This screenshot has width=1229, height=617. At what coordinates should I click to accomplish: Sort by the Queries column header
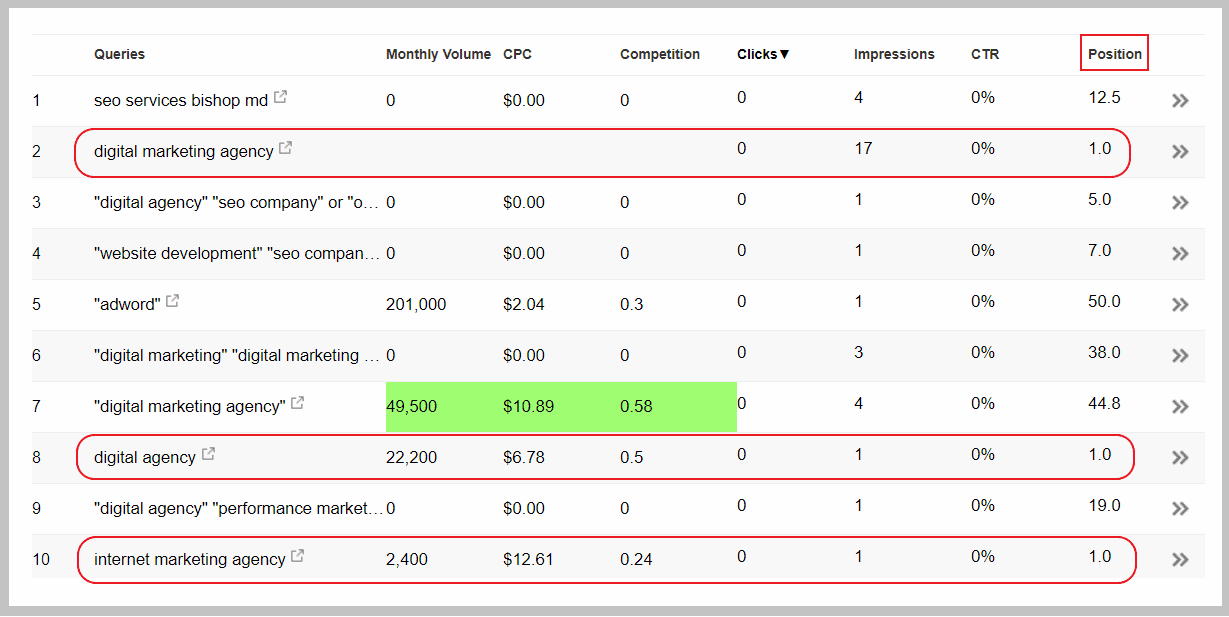(119, 54)
